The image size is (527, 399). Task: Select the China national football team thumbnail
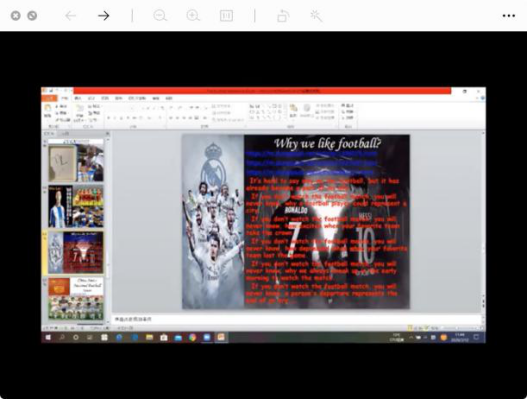coord(76,298)
